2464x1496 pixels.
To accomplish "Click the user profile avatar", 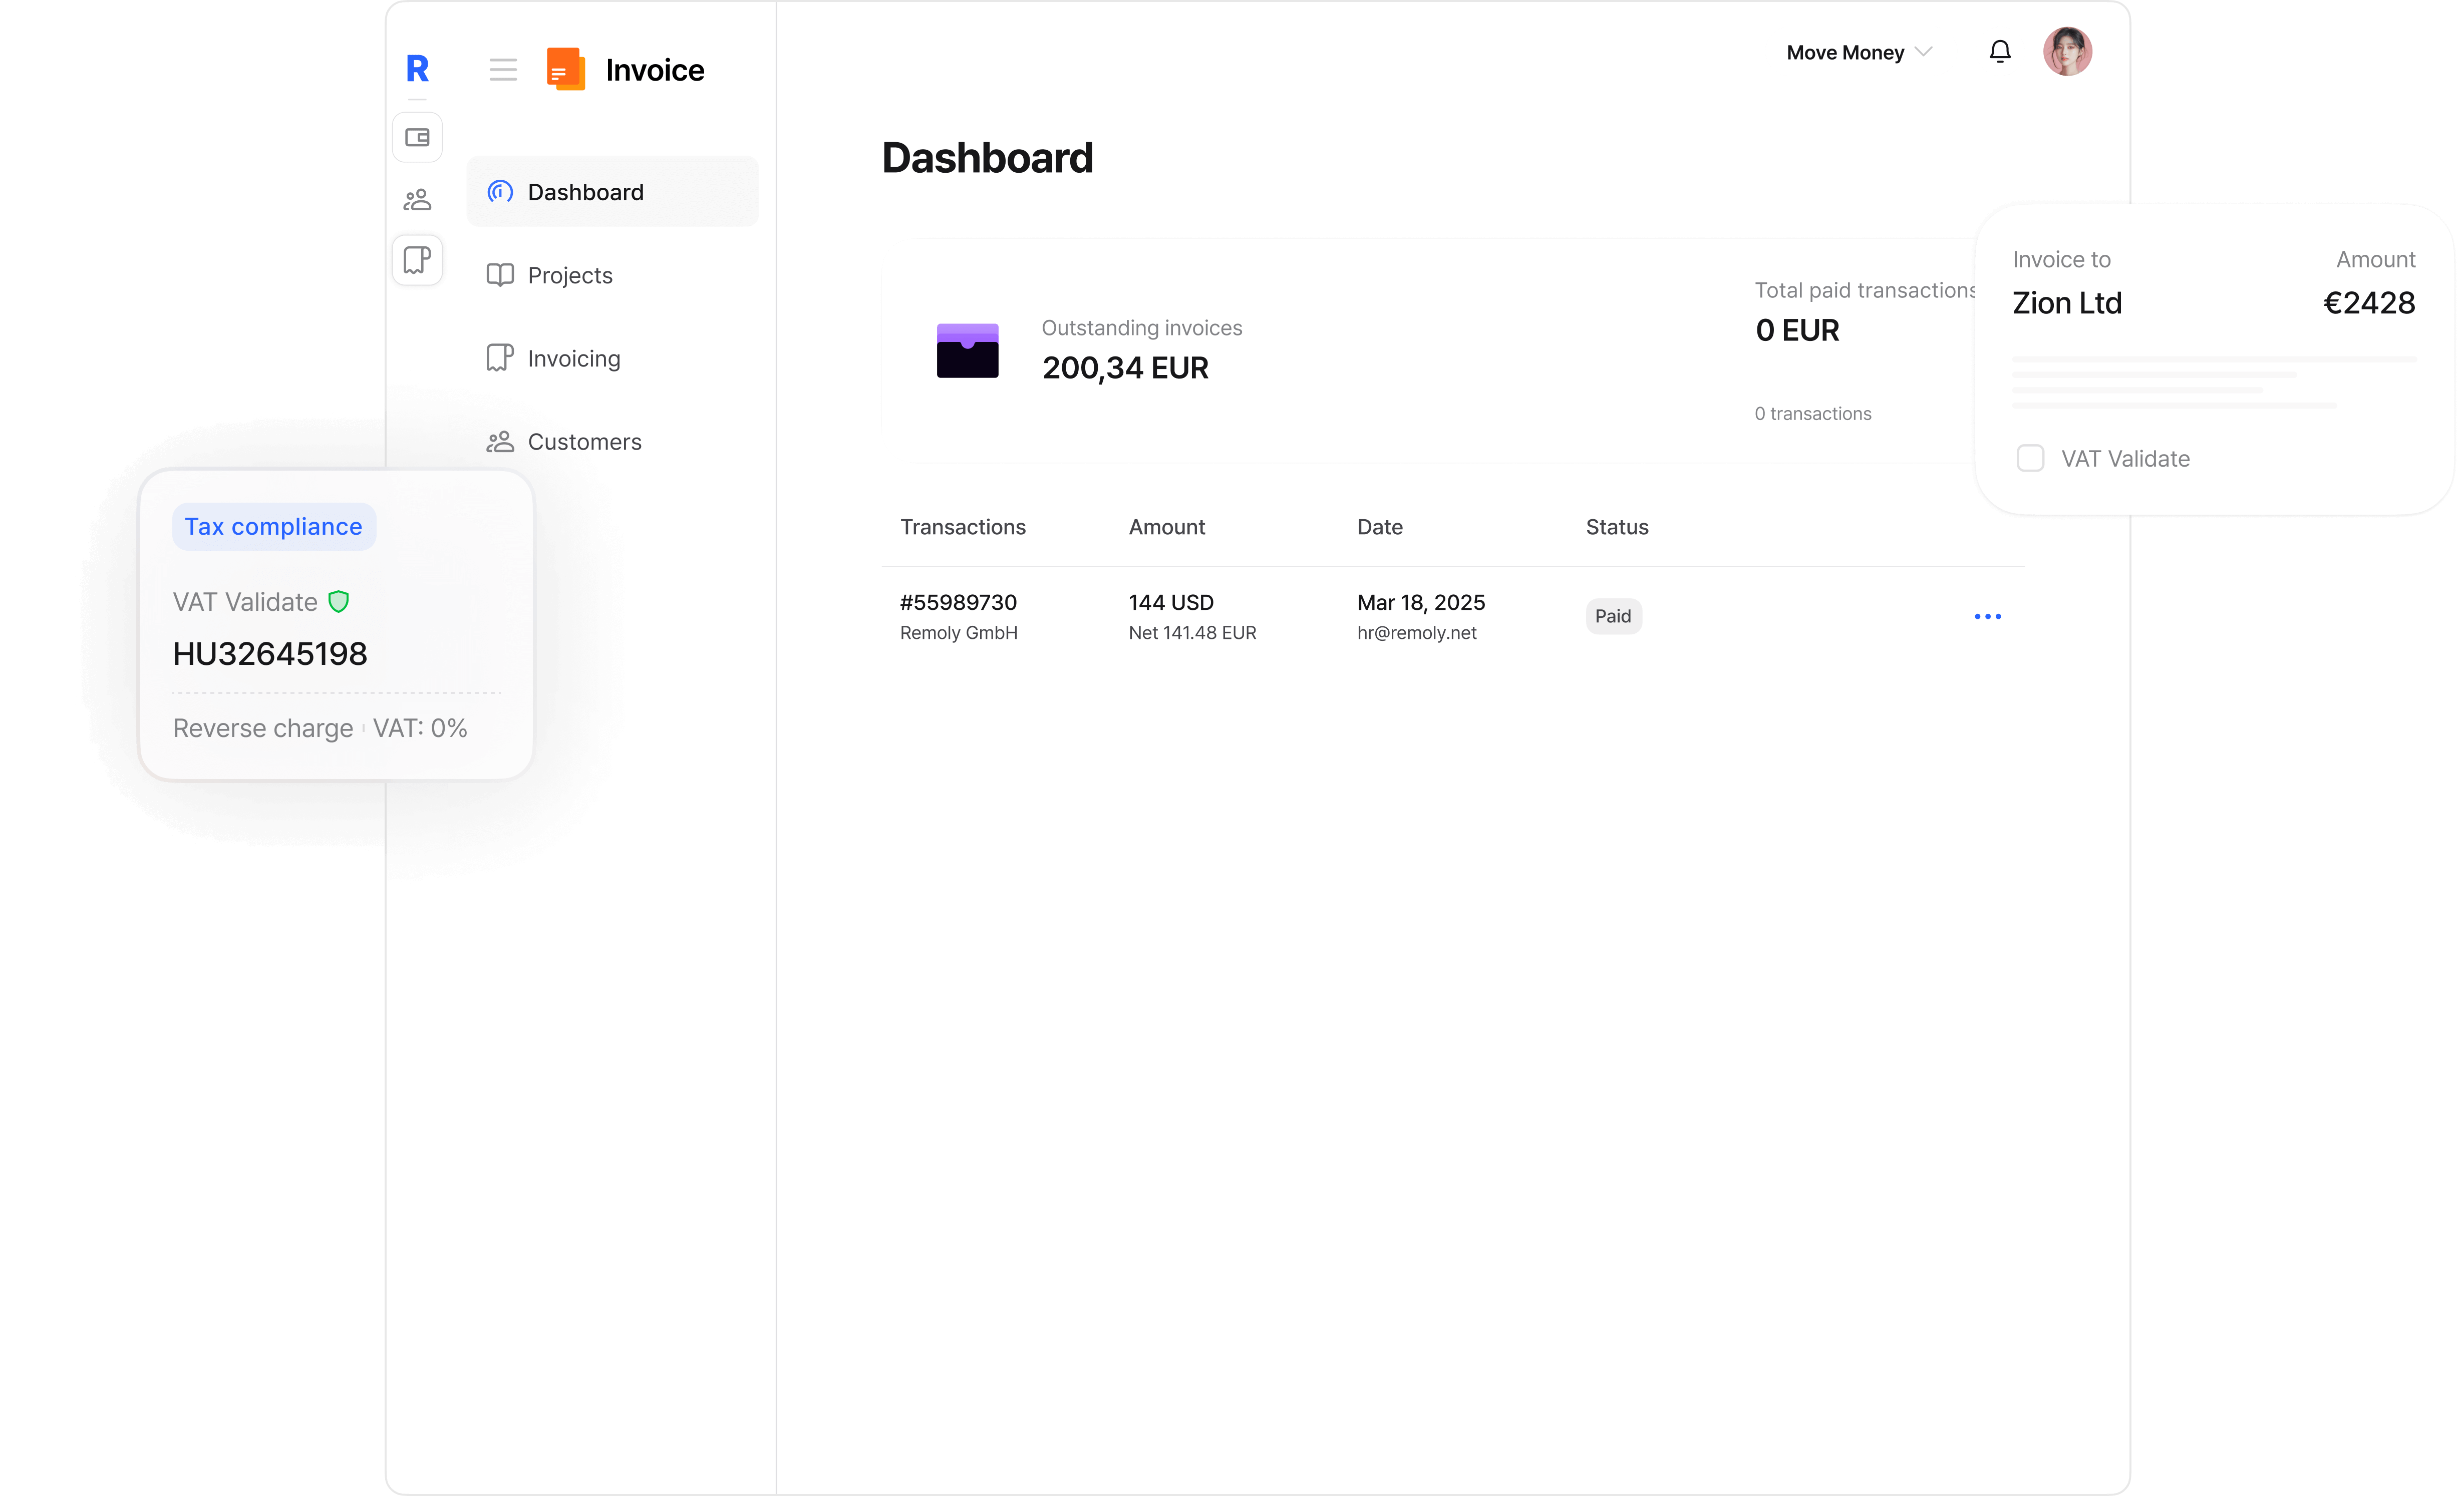I will coord(2067,52).
